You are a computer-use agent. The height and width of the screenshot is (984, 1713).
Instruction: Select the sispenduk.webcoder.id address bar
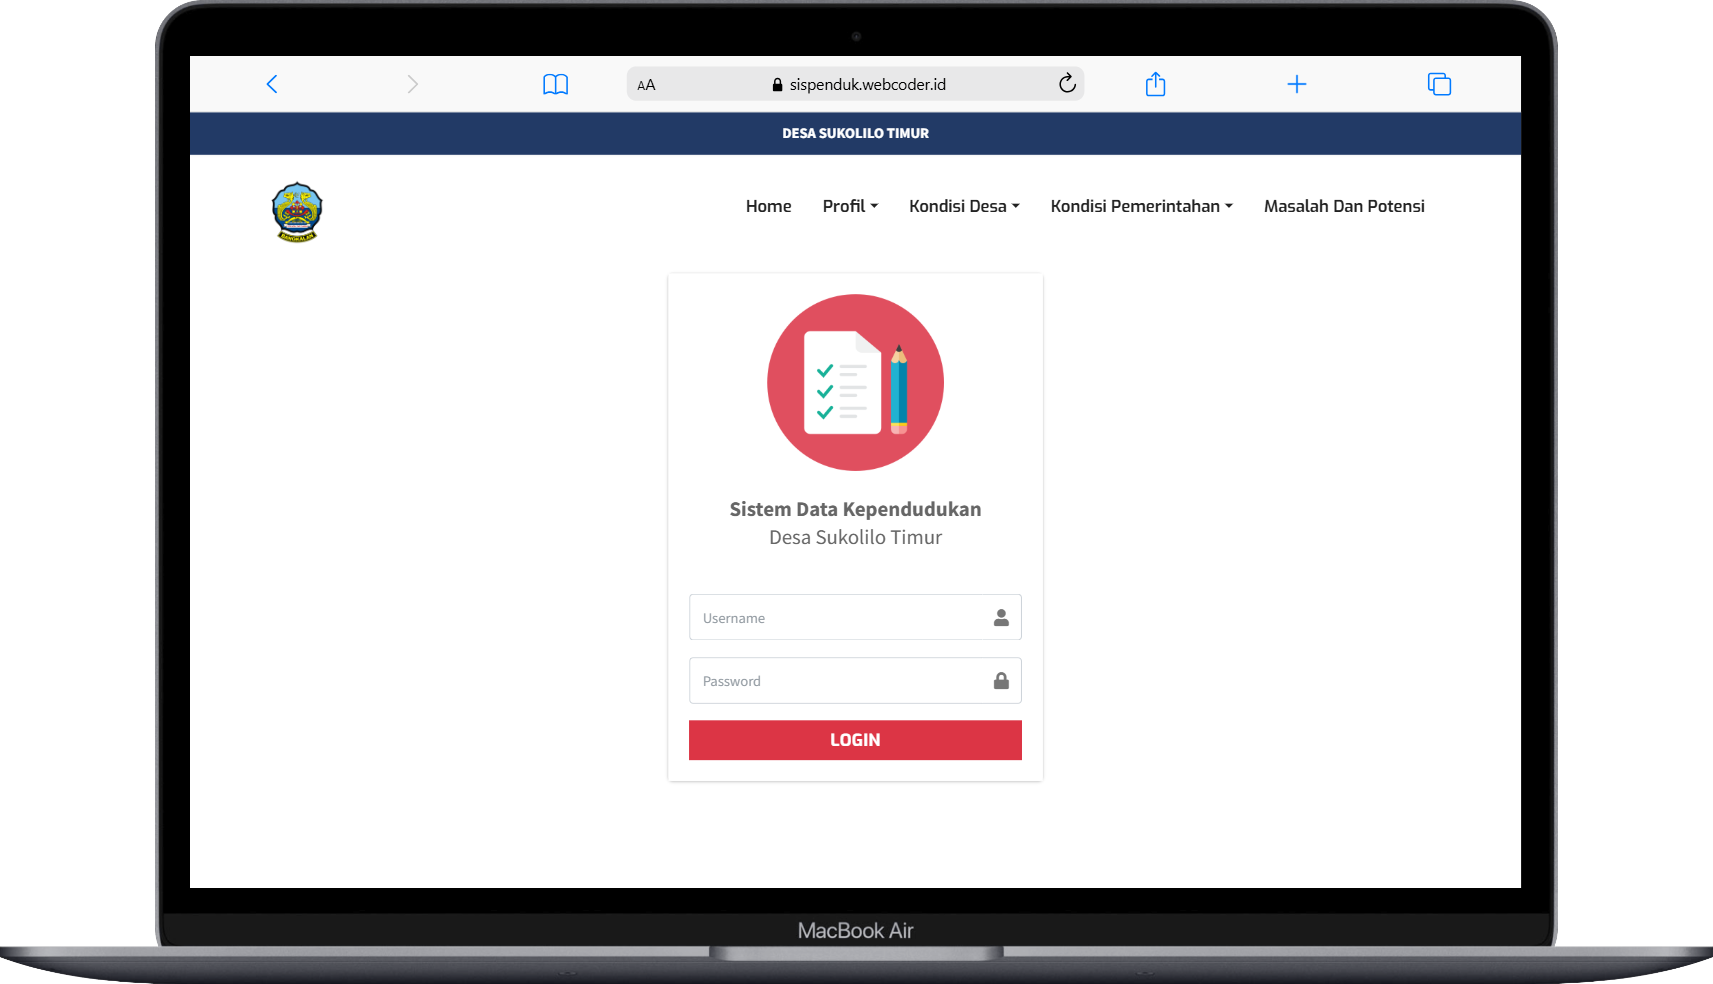(x=855, y=84)
